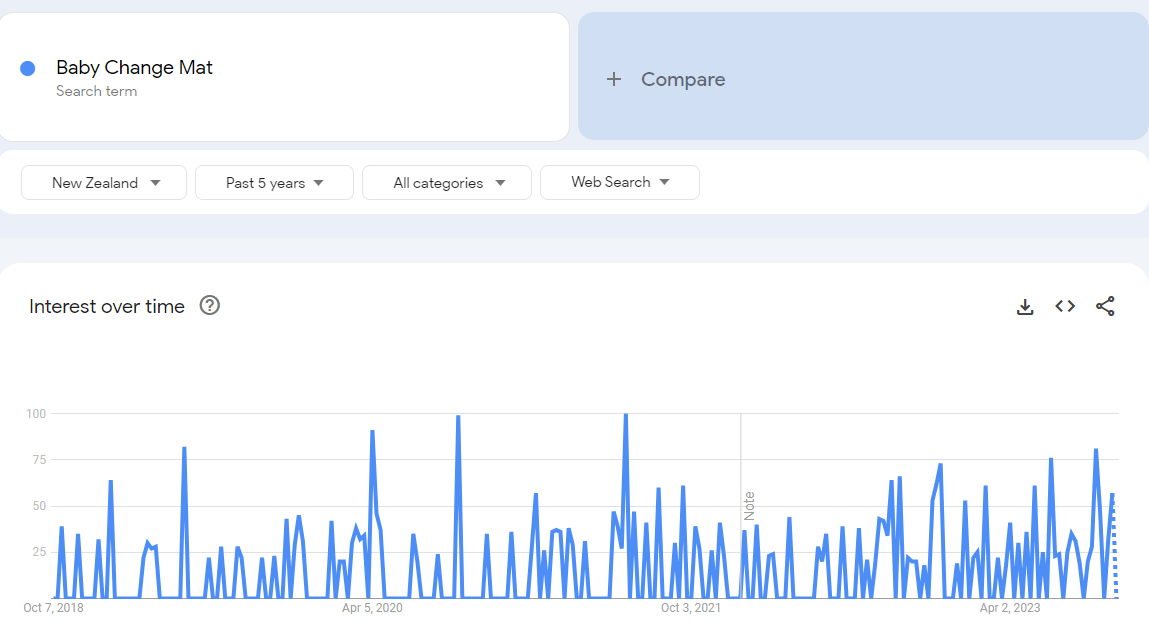Click the plus icon beside Compare

[x=614, y=79]
